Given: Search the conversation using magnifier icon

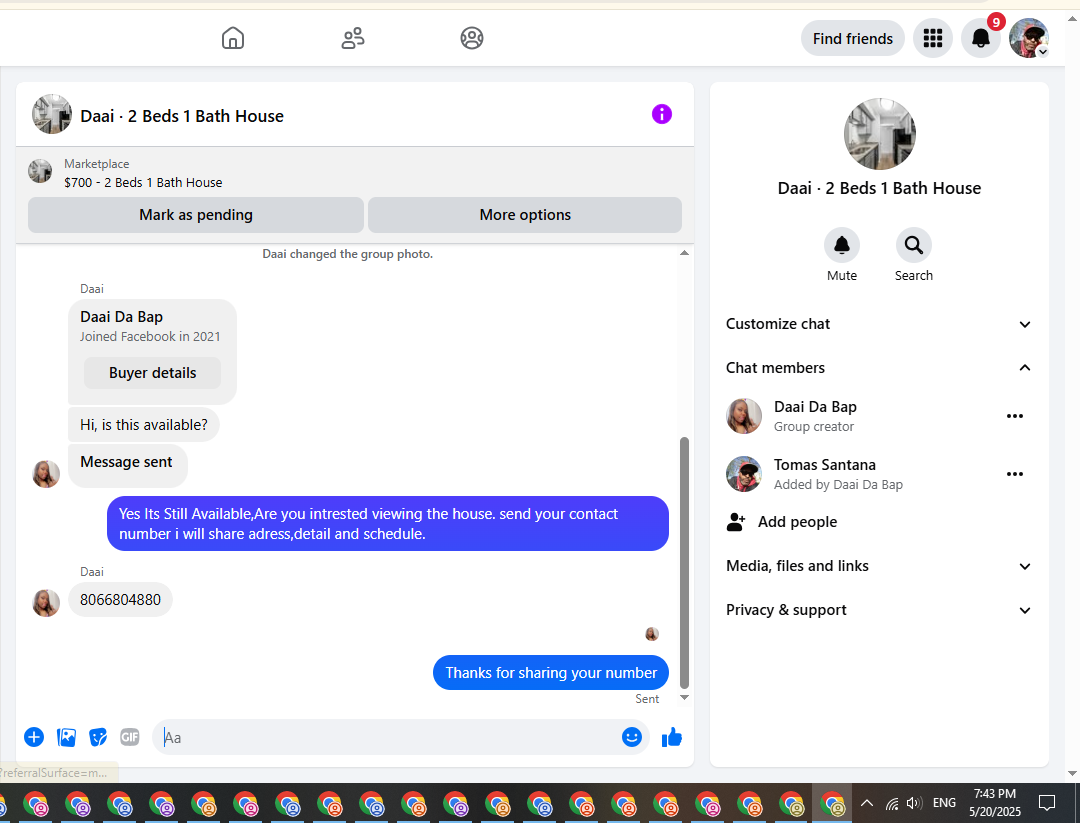Looking at the screenshot, I should (913, 245).
